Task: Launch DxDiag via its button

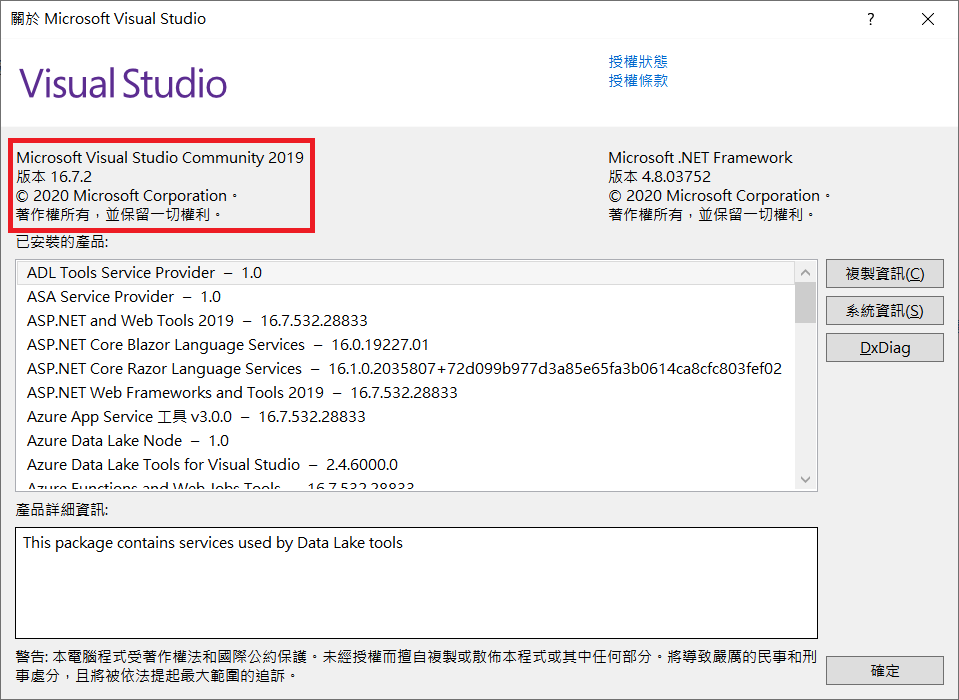Action: pyautogui.click(x=884, y=347)
